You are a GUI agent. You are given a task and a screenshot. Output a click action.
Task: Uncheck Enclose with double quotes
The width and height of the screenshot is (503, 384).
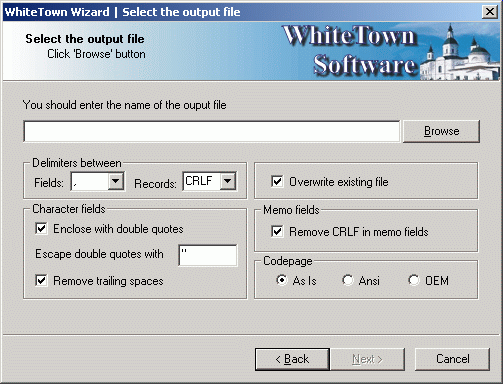tap(41, 229)
